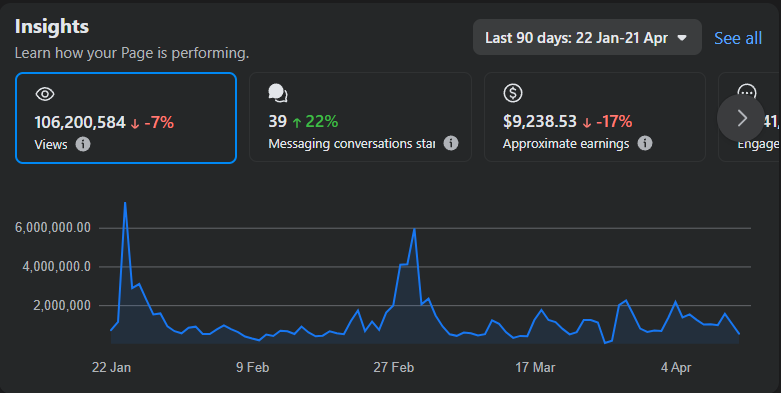Open the Last 90 days date dropdown
The image size is (781, 393).
587,37
